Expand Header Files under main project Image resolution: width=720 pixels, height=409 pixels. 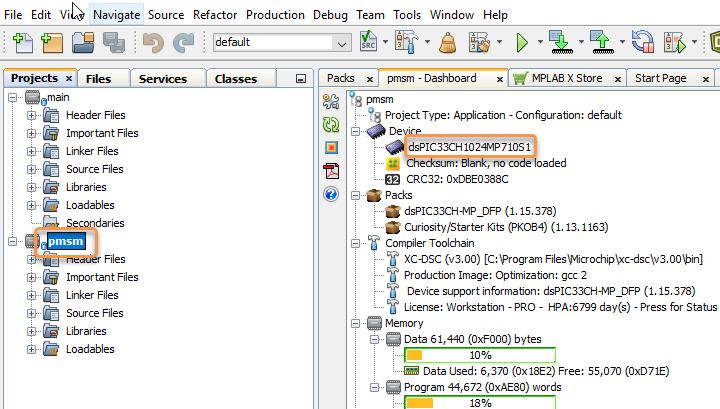coord(31,115)
